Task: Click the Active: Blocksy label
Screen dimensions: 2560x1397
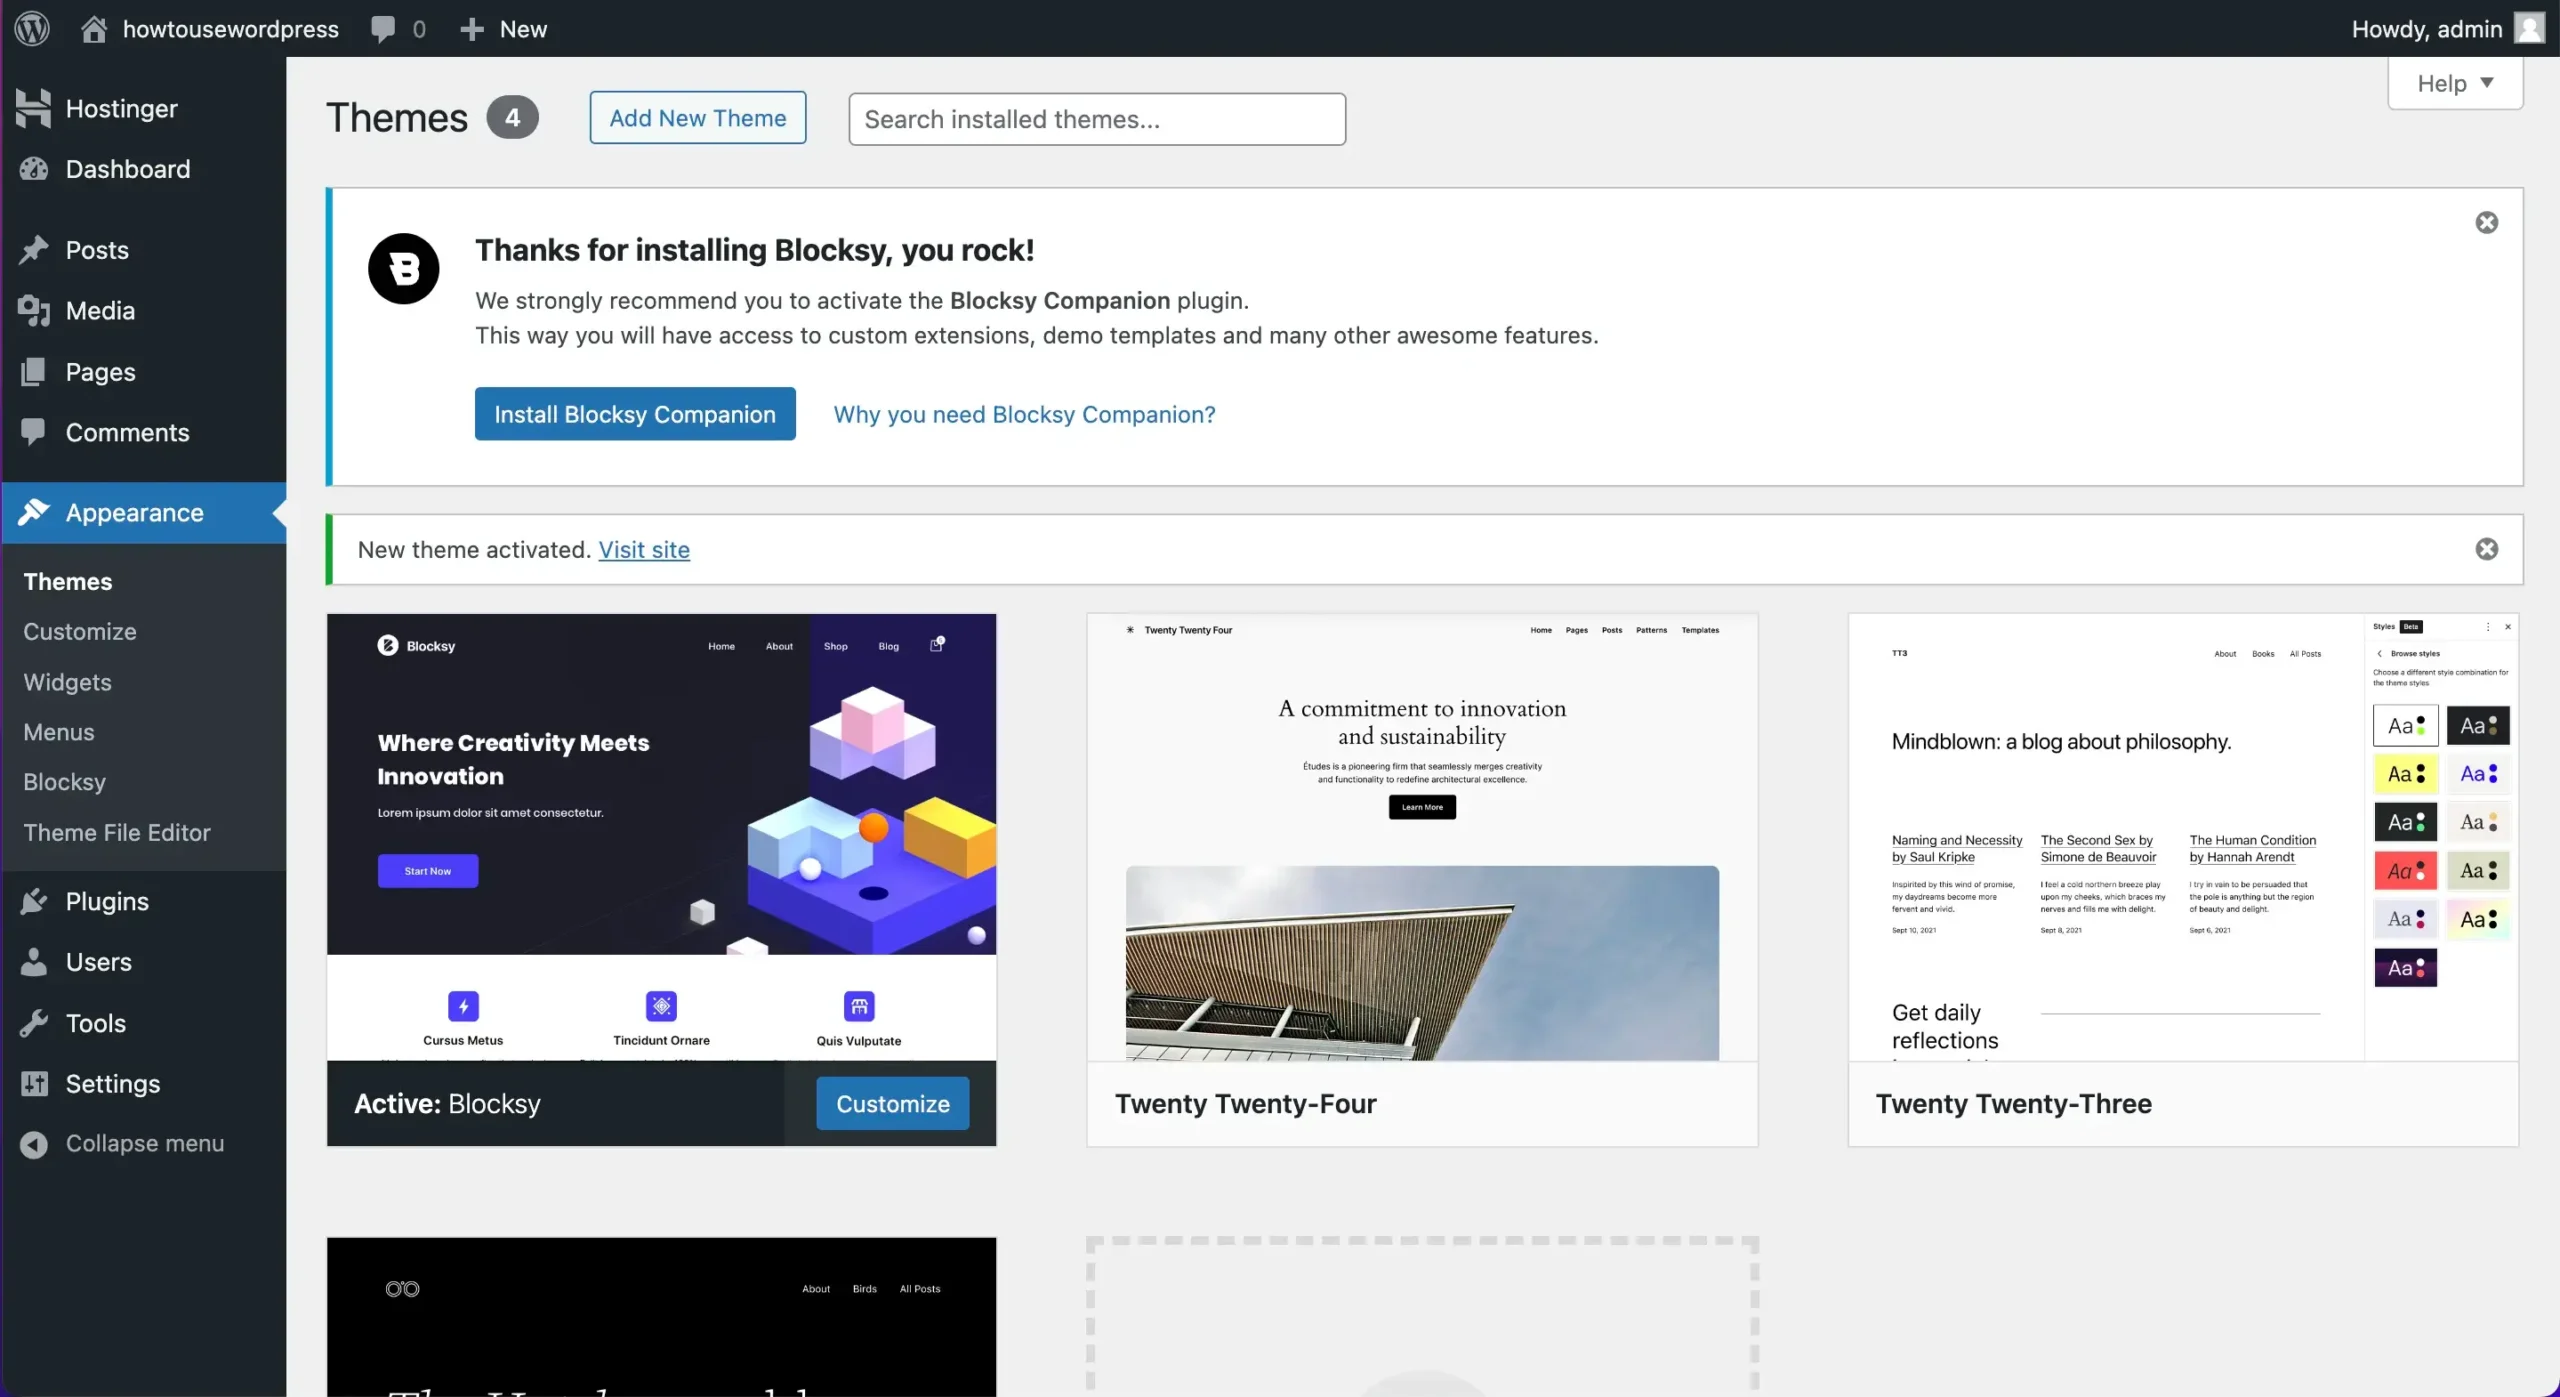Action: (447, 1104)
